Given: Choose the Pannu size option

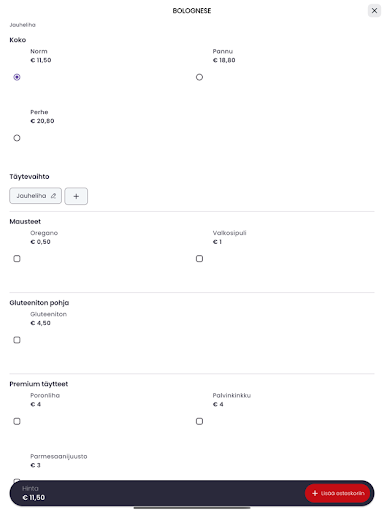Looking at the screenshot, I should pos(199,77).
